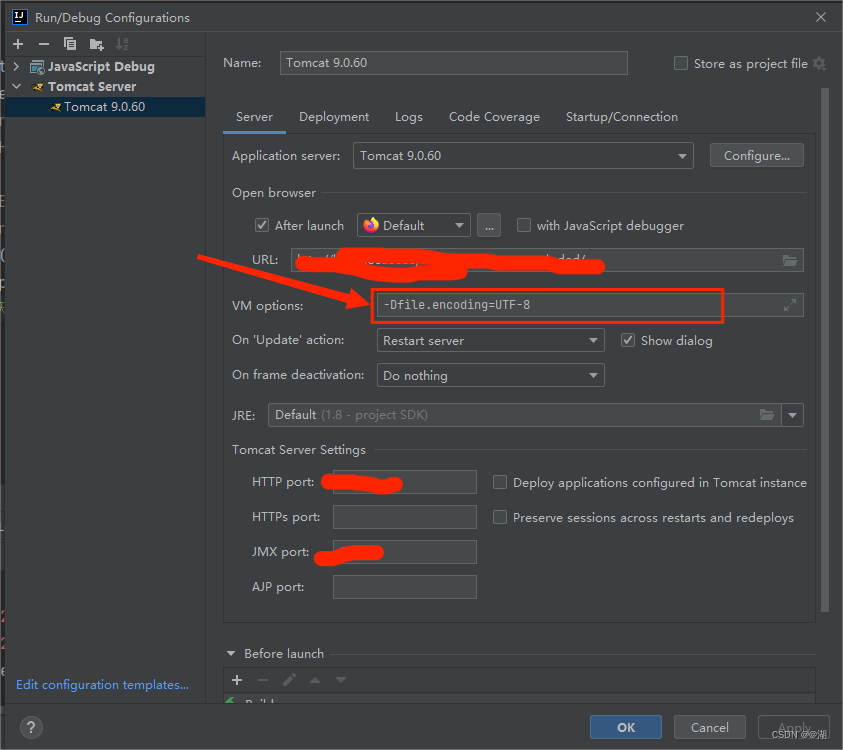
Task: Copy the selected configuration
Action: point(70,44)
